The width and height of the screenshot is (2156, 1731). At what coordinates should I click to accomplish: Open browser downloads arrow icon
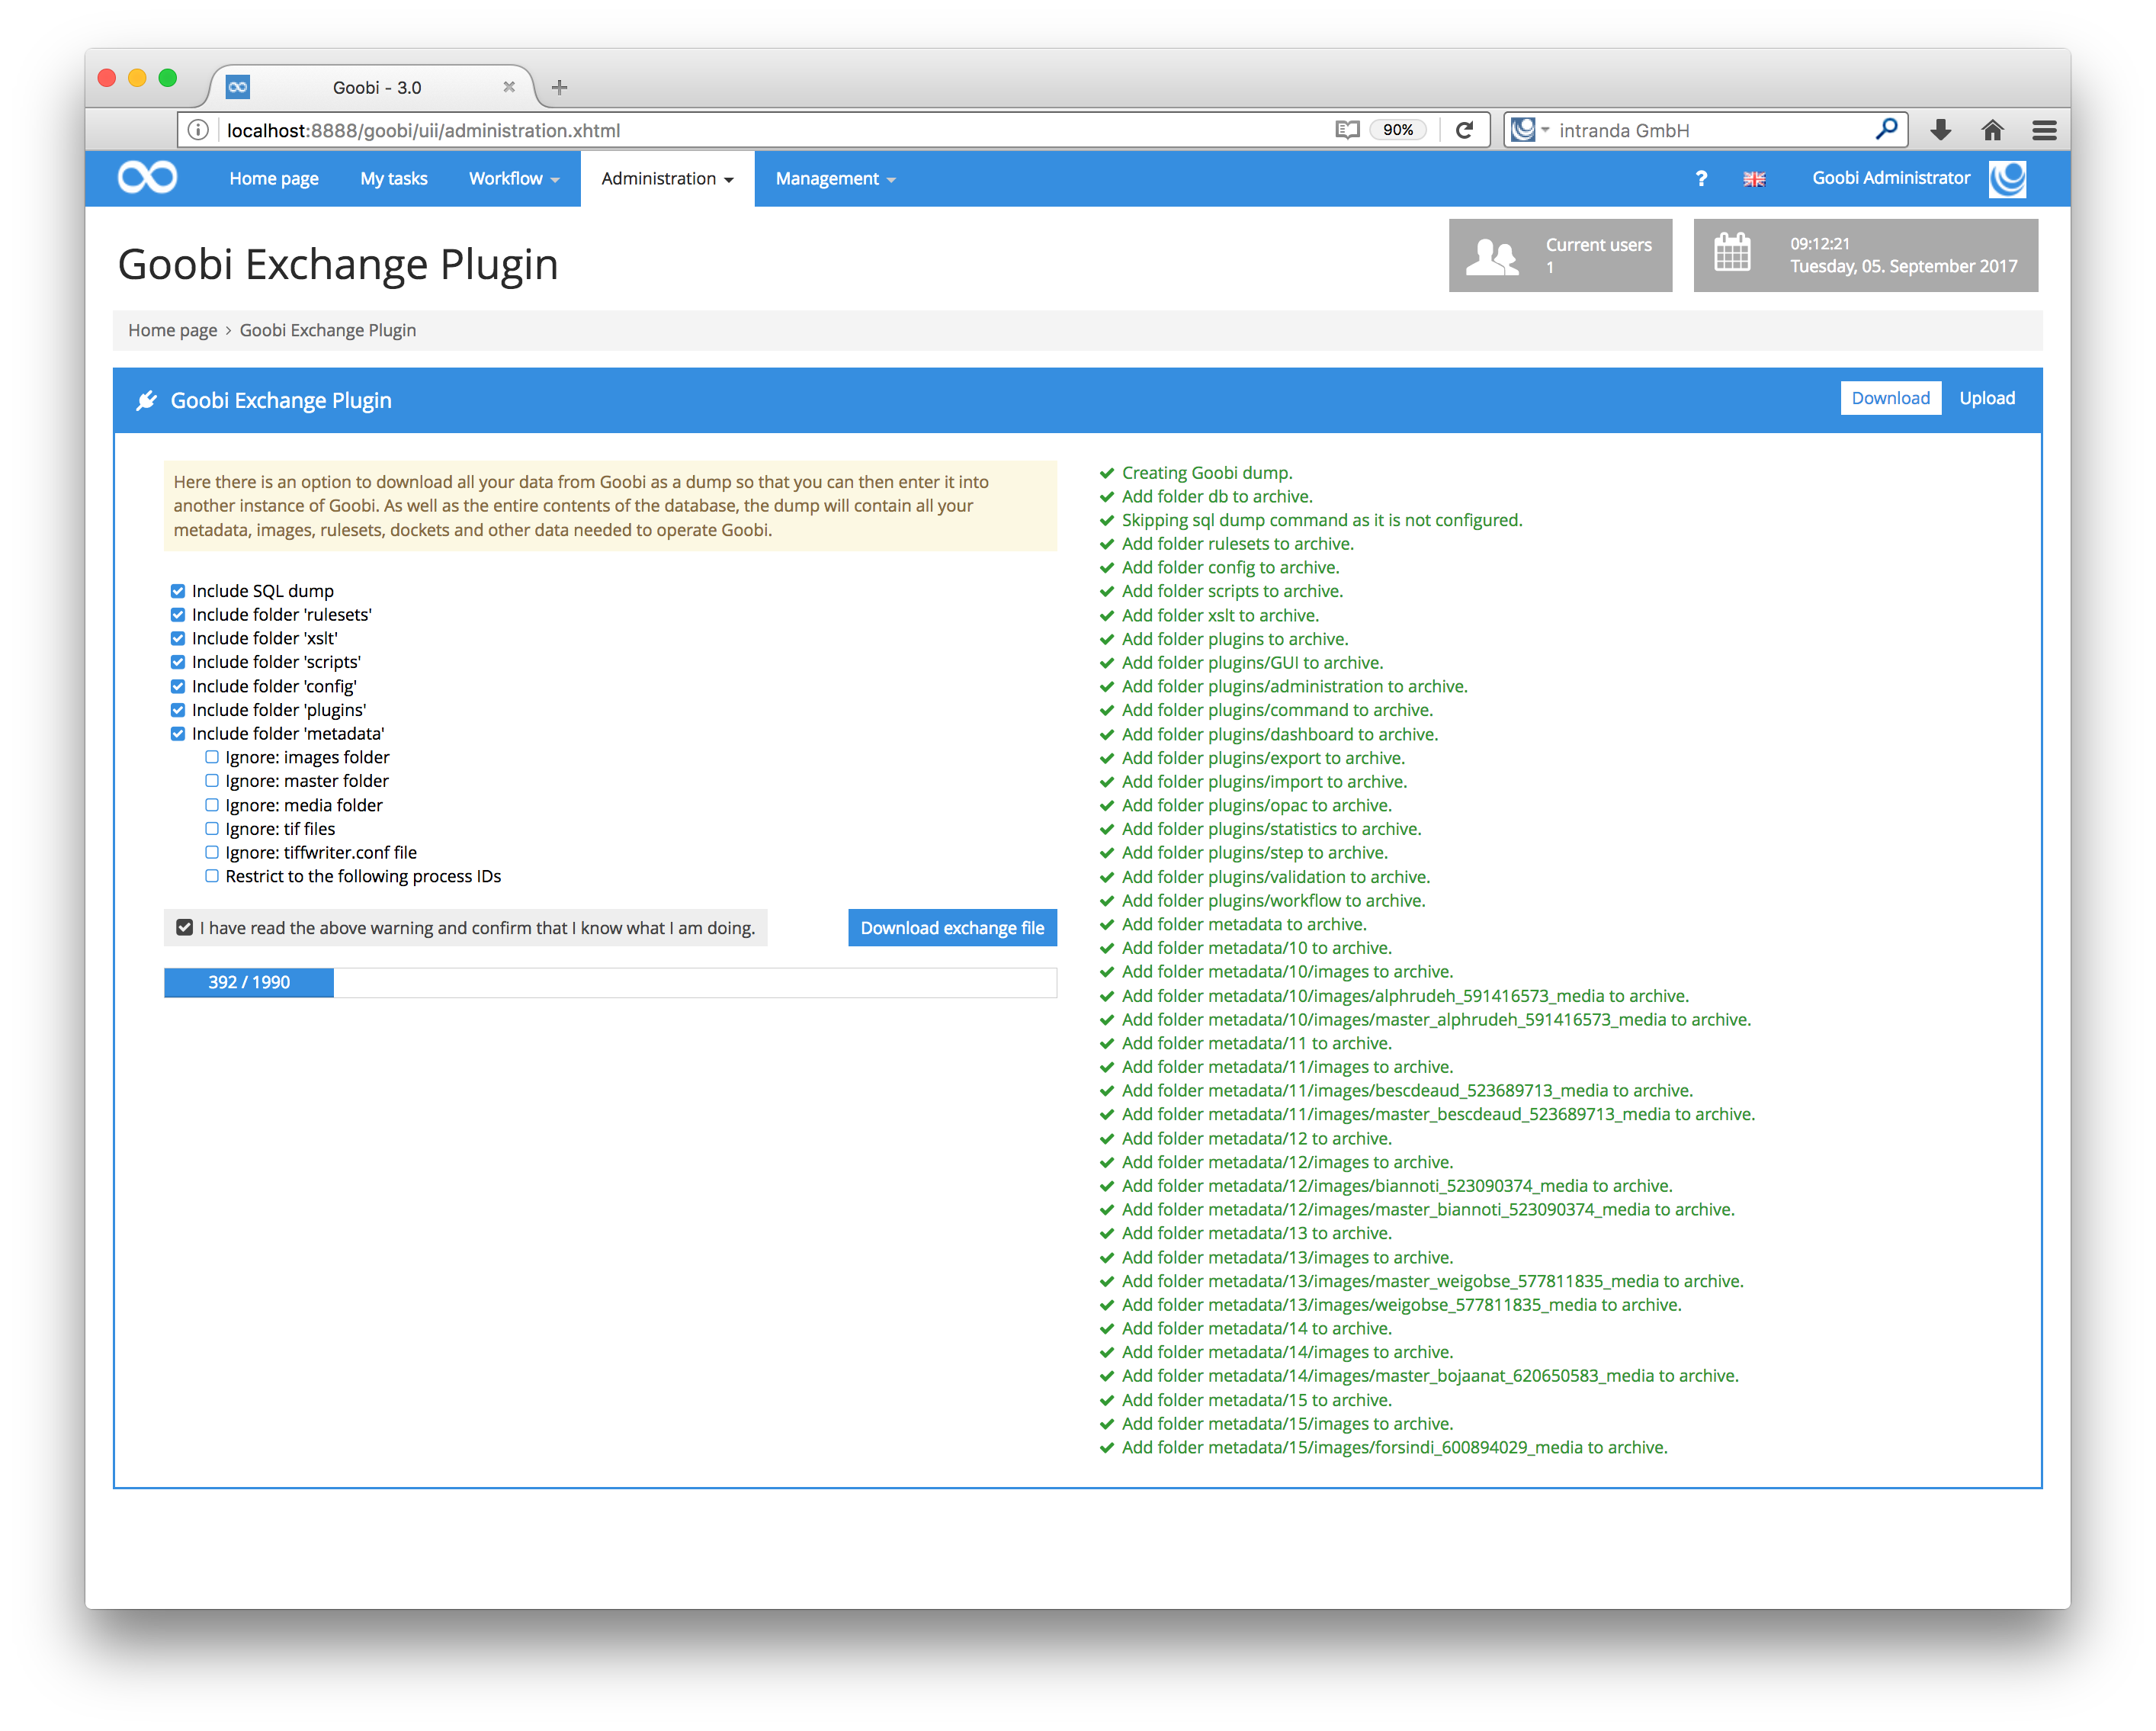1940,130
